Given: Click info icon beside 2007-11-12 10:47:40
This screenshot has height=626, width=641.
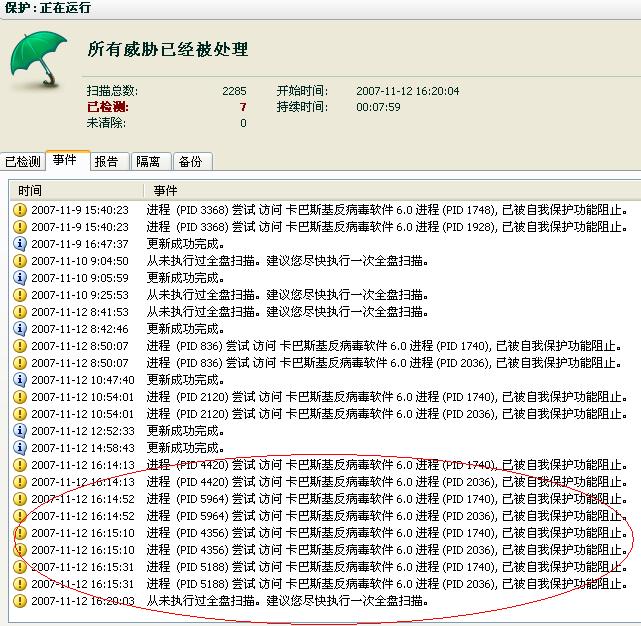Looking at the screenshot, I should [x=20, y=380].
